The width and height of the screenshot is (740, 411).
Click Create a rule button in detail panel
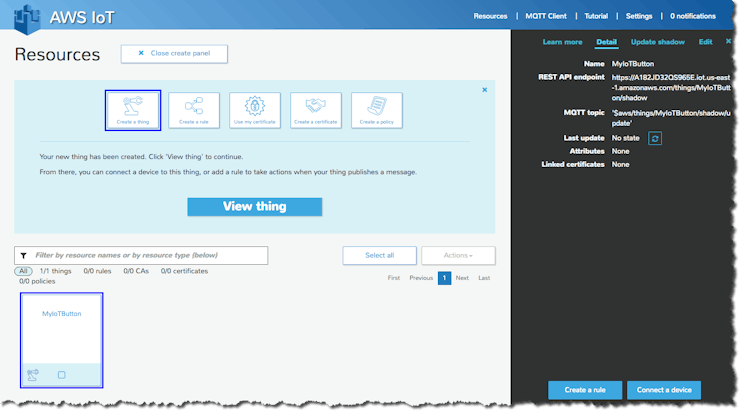(585, 390)
